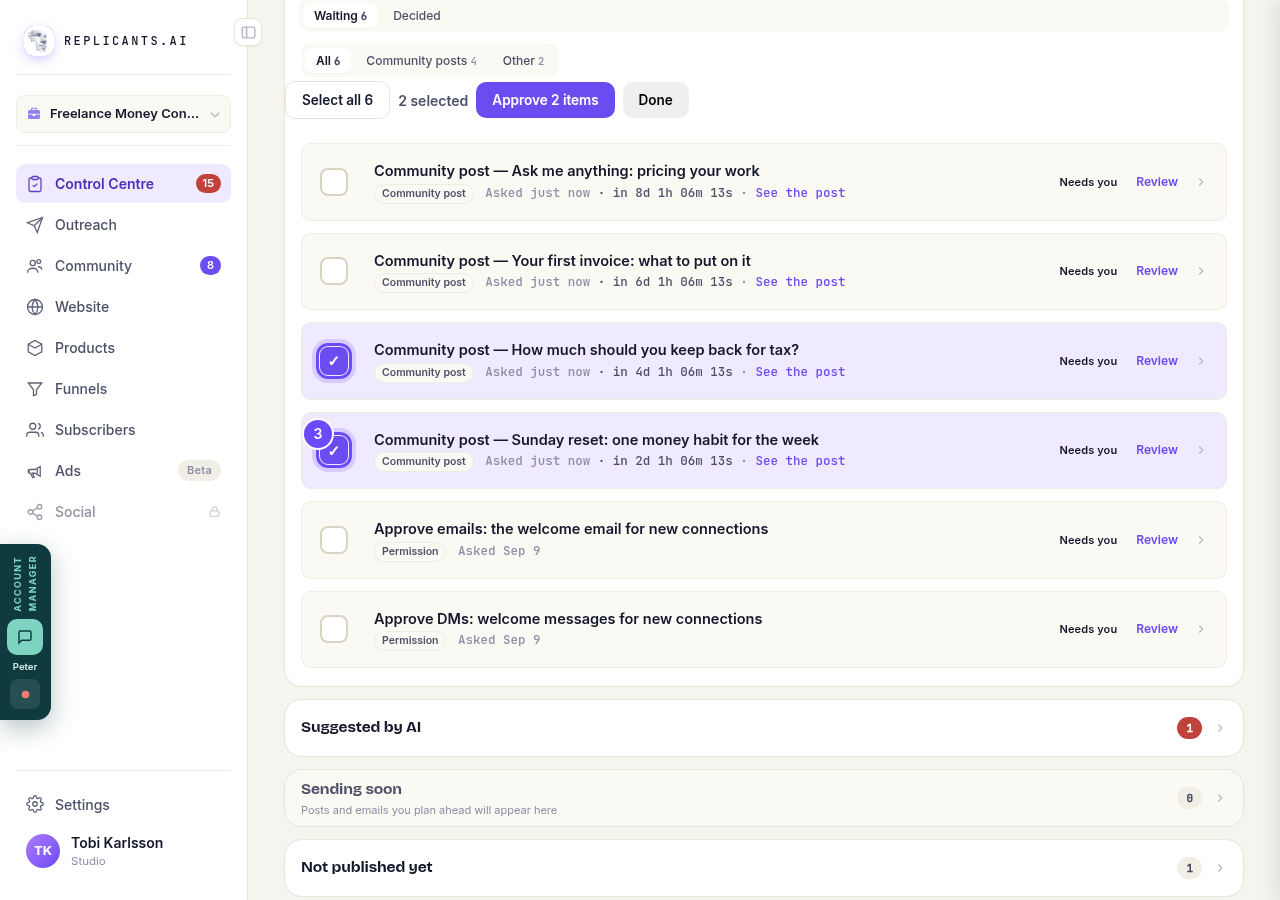Click the Products box icon
Screen dimensions: 1280x900
tap(35, 348)
